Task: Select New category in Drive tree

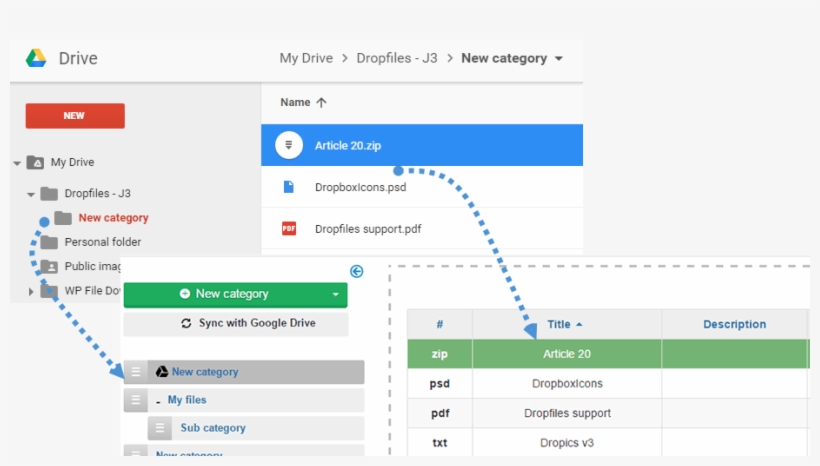Action: pos(113,218)
